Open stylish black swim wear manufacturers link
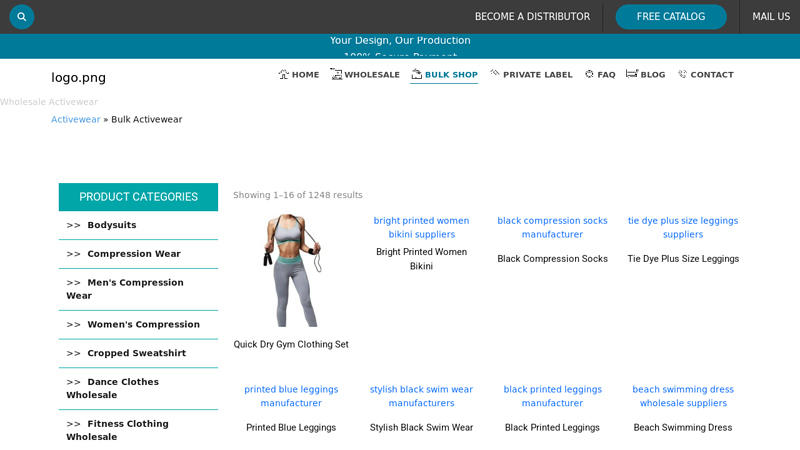800x450 pixels. tap(421, 396)
